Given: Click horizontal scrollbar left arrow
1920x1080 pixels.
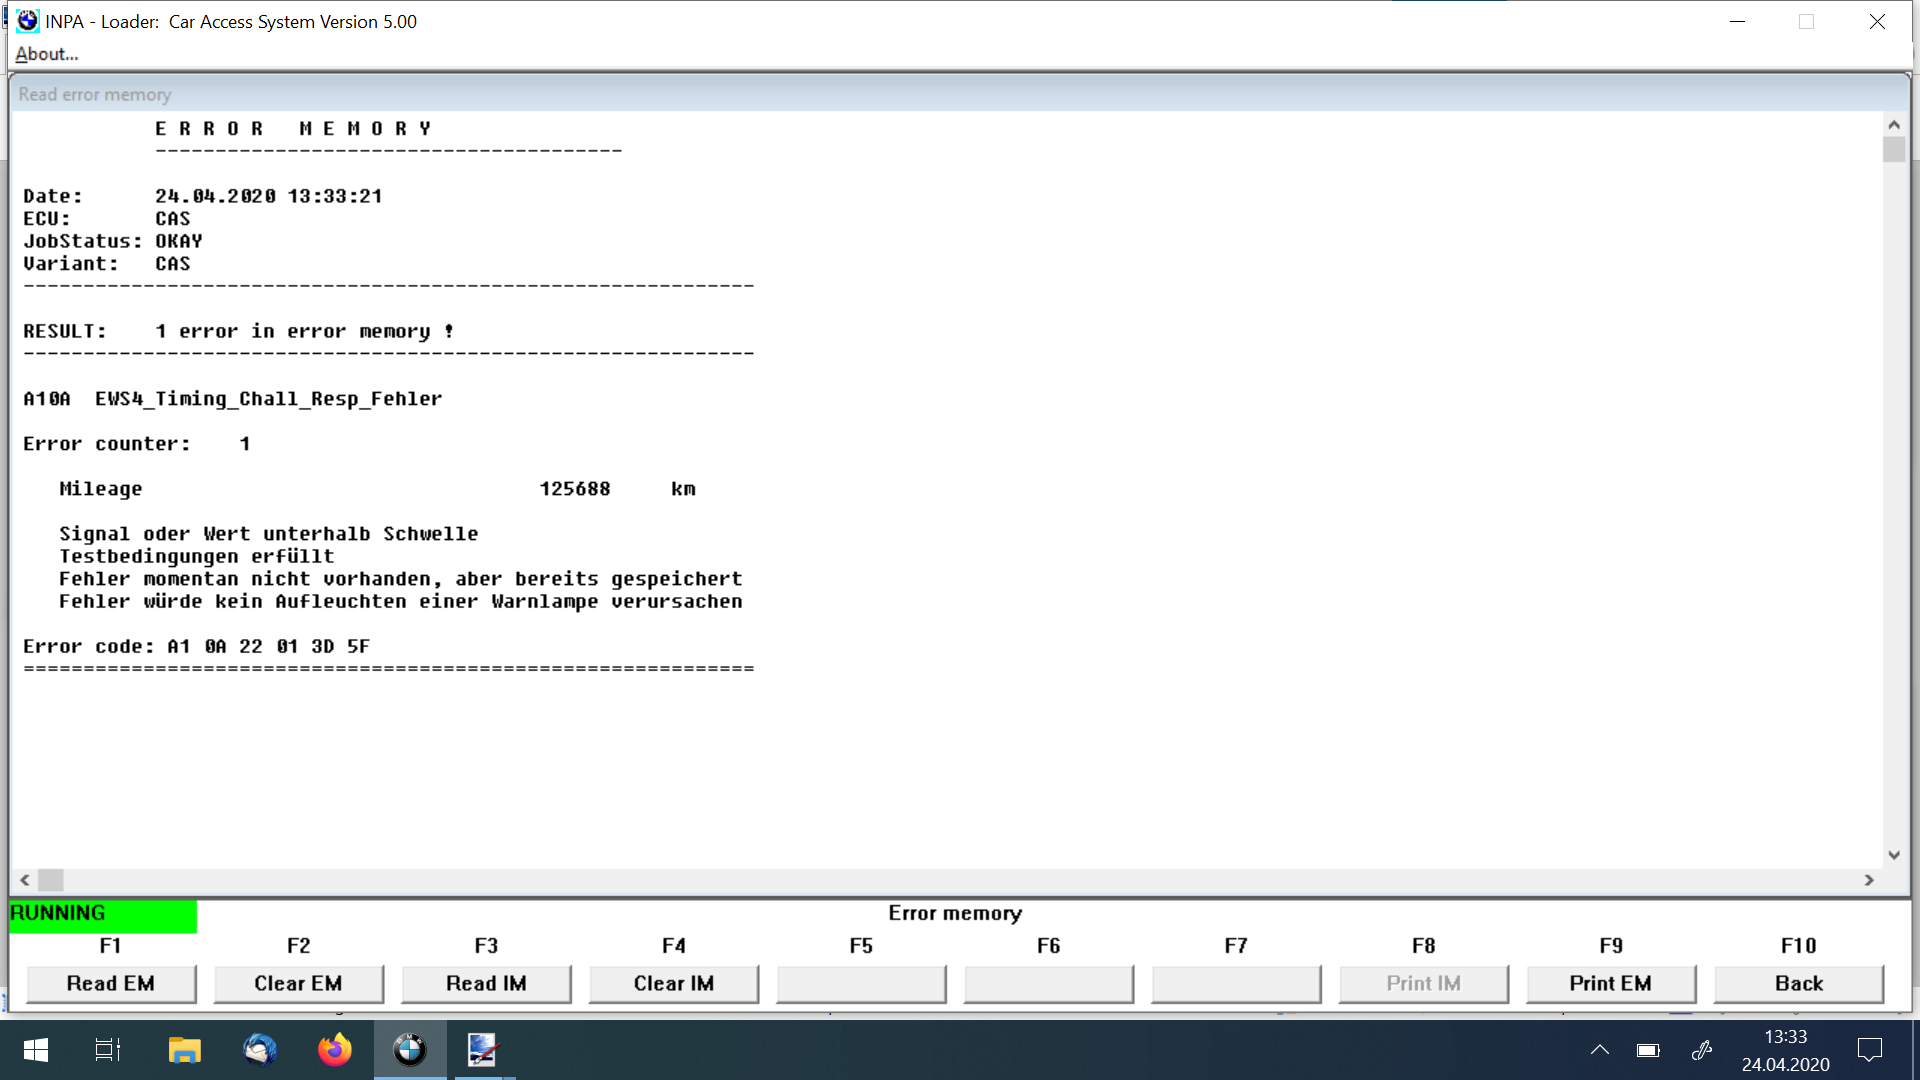Looking at the screenshot, I should click(x=25, y=880).
